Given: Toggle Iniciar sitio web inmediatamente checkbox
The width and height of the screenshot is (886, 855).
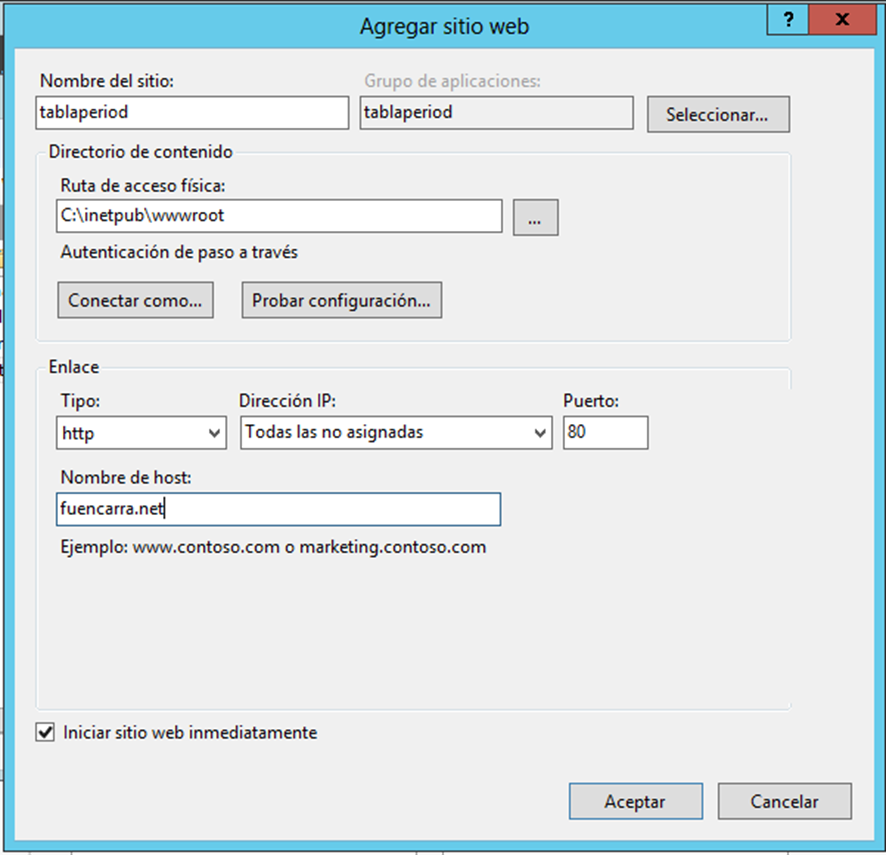Looking at the screenshot, I should (45, 733).
